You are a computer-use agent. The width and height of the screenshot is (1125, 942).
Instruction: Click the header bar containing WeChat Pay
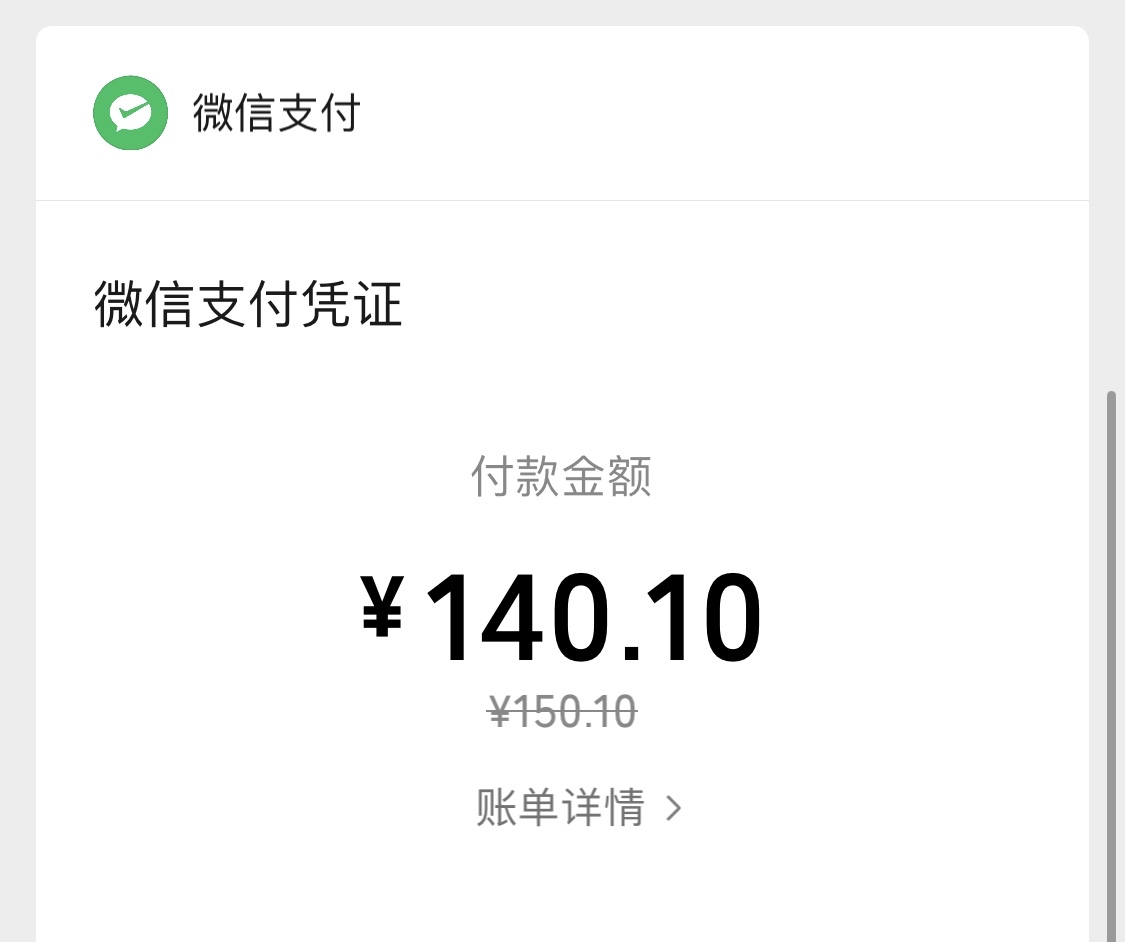pyautogui.click(x=562, y=113)
